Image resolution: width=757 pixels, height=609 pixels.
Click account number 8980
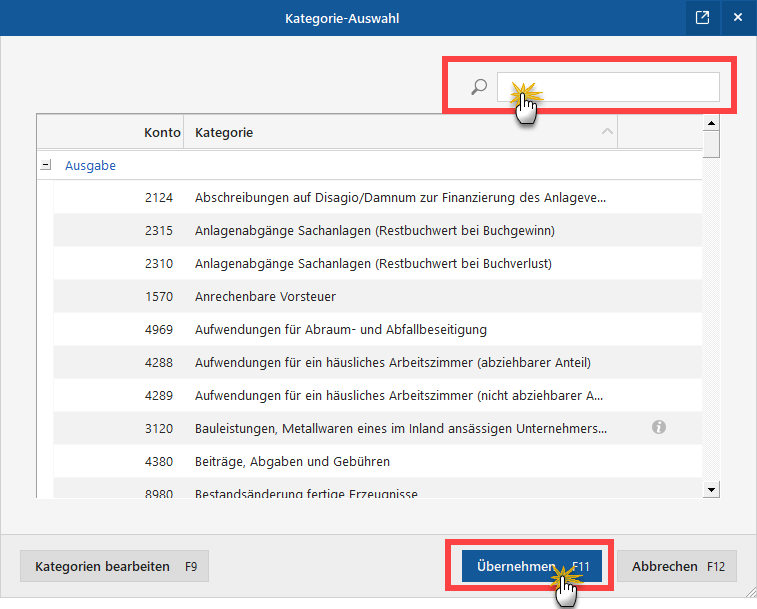click(159, 493)
